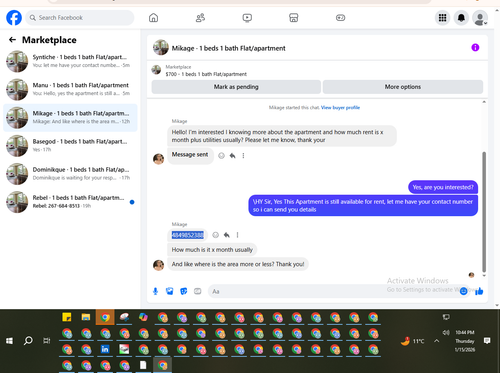The image size is (500, 373).
Task: Click the Mikage conversation header title
Action: point(229,48)
